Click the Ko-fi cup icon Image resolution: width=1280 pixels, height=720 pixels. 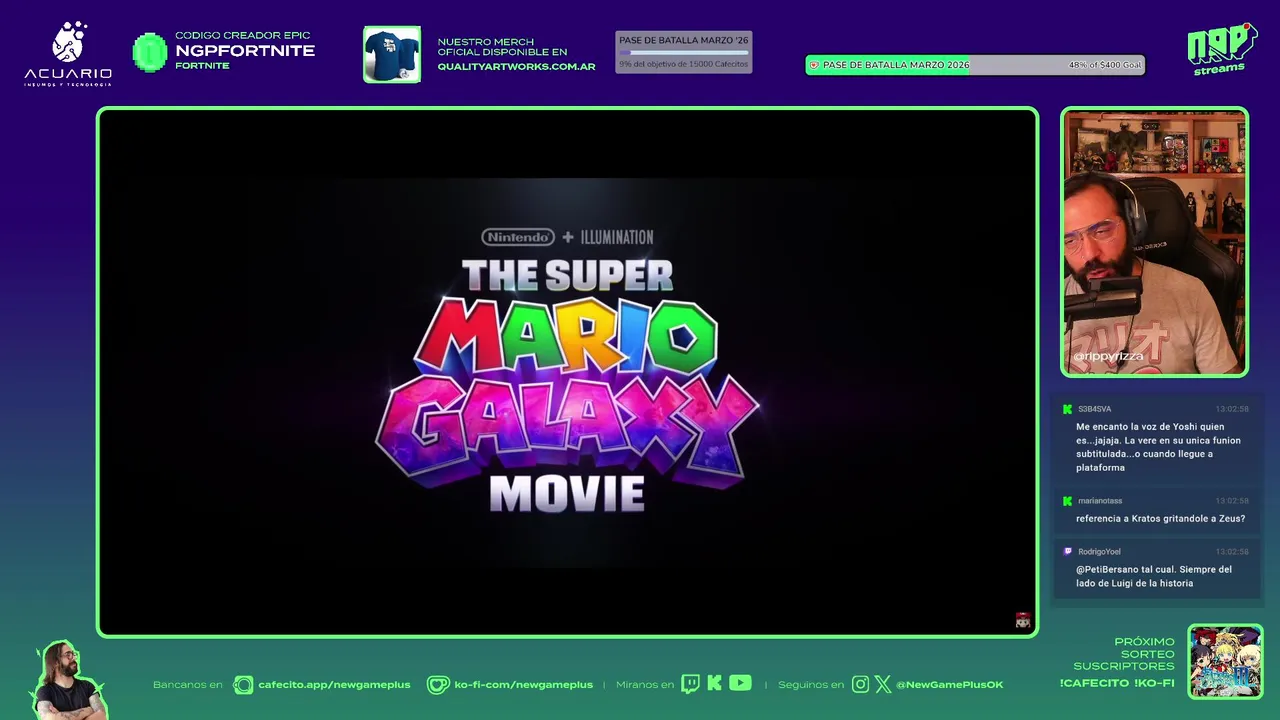tap(438, 685)
